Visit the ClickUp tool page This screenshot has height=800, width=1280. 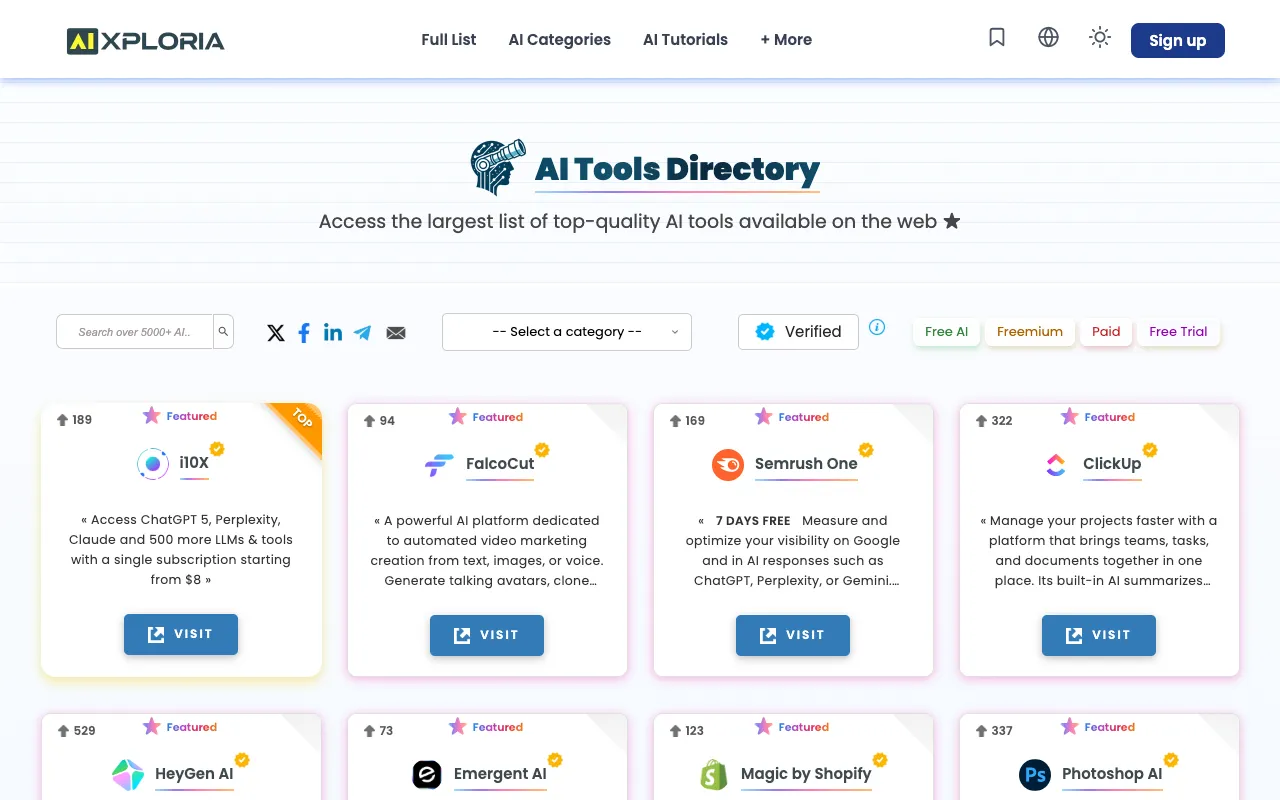[x=1098, y=635]
